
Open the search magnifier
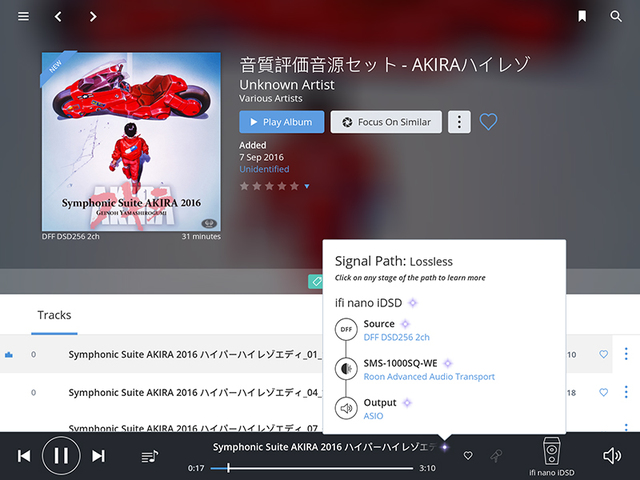(616, 16)
